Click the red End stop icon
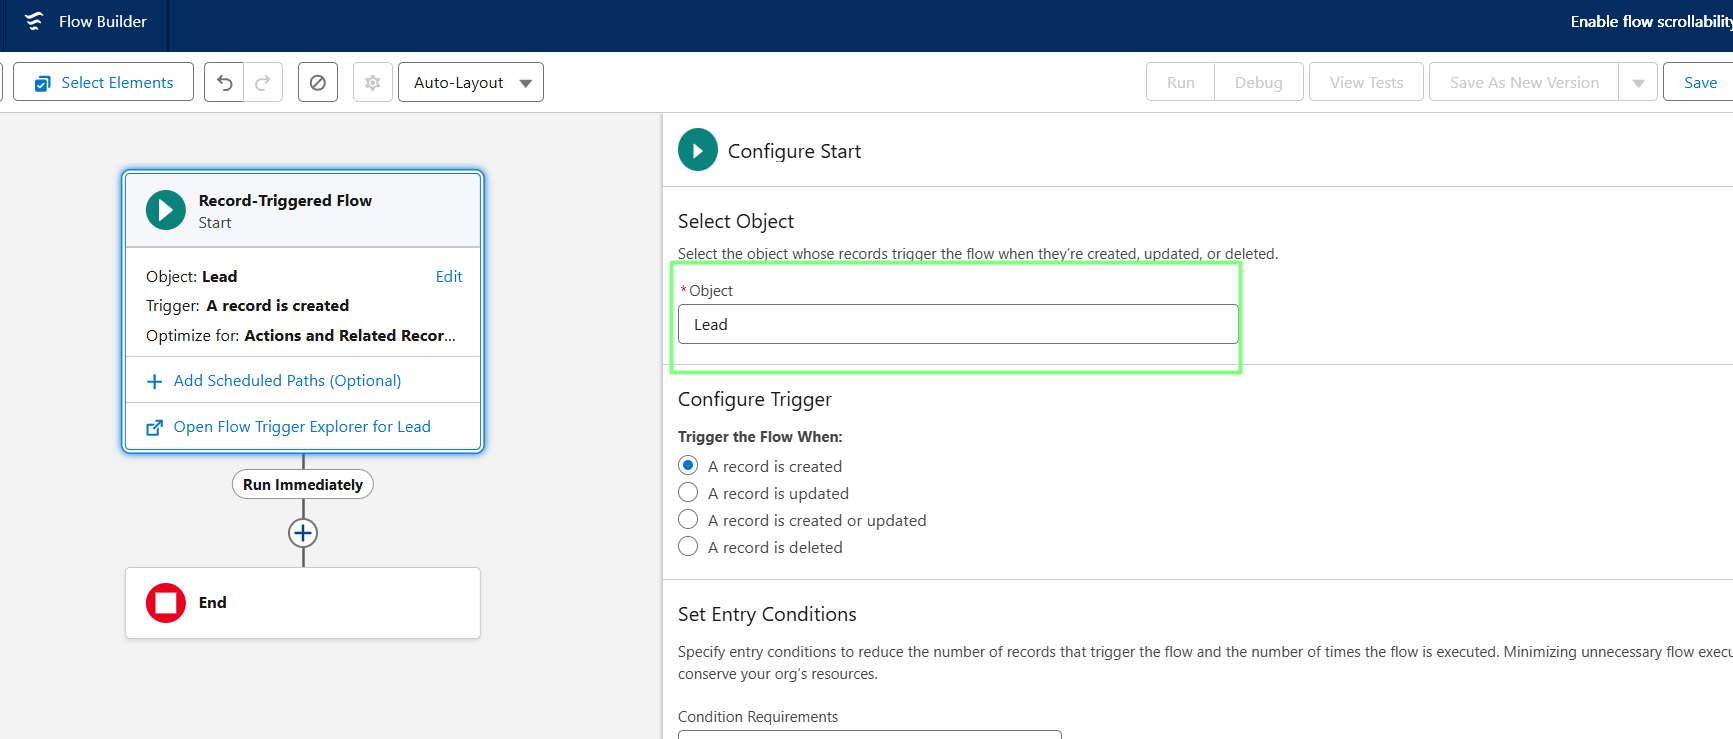Image resolution: width=1733 pixels, height=739 pixels. (166, 603)
